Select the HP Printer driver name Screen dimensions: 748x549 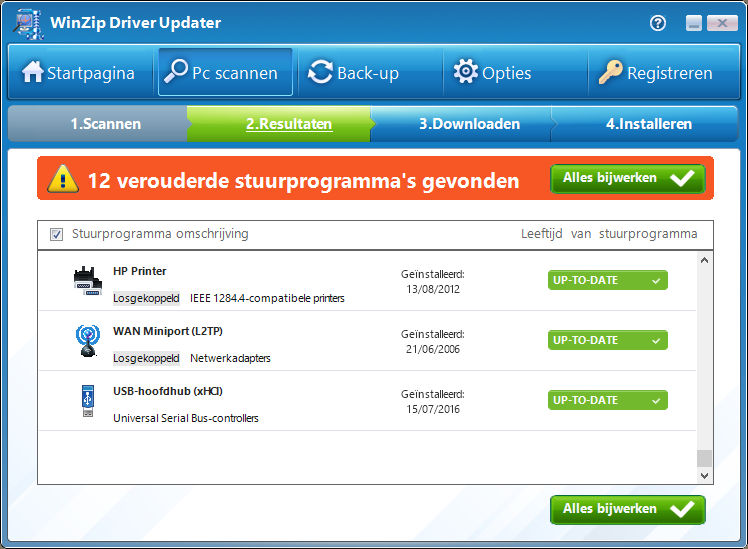(x=140, y=271)
